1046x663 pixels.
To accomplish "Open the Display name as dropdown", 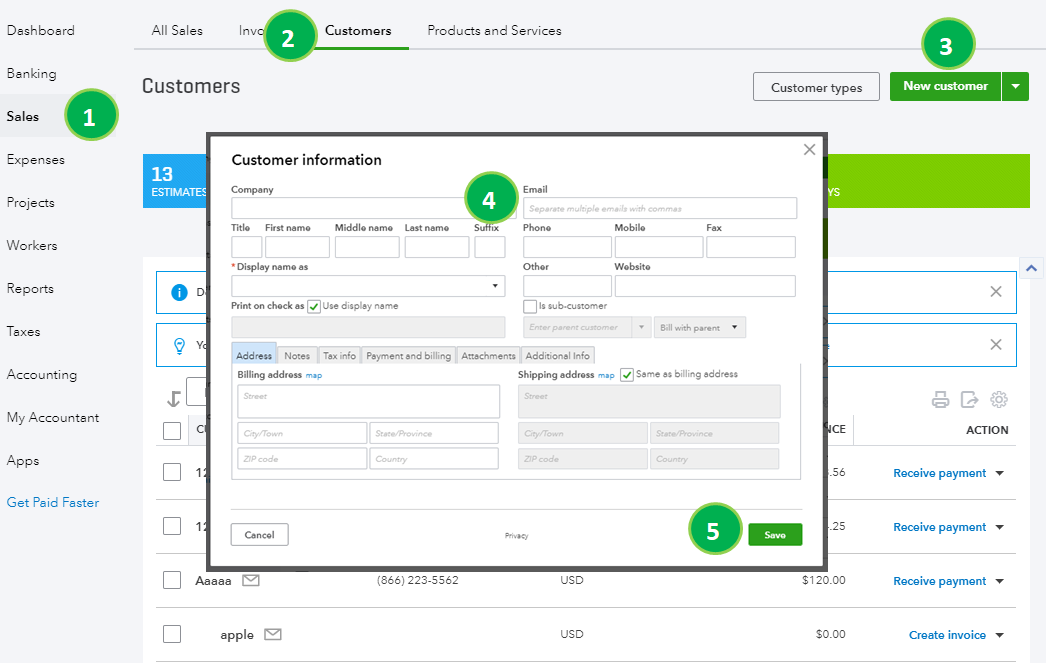I will [x=493, y=285].
